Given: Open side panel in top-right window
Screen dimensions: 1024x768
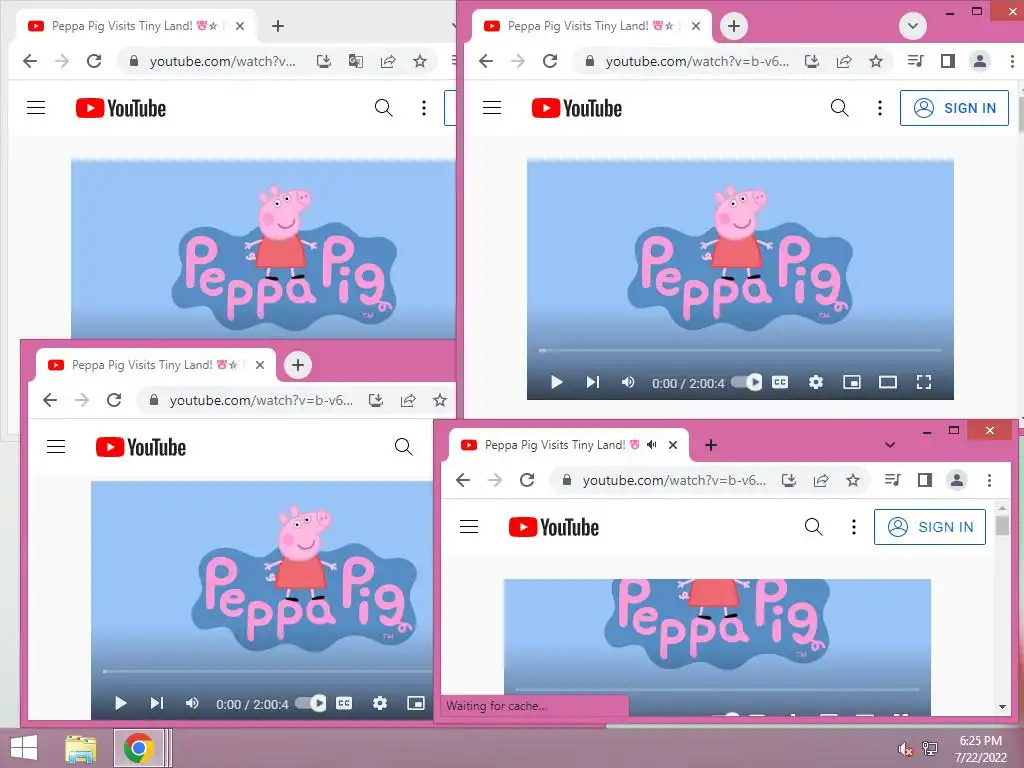Looking at the screenshot, I should click(x=948, y=61).
